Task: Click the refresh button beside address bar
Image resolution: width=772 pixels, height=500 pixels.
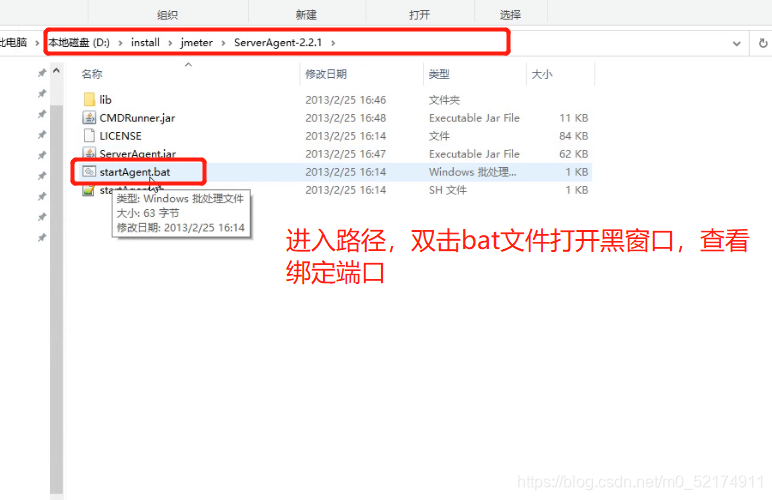Action: 763,43
